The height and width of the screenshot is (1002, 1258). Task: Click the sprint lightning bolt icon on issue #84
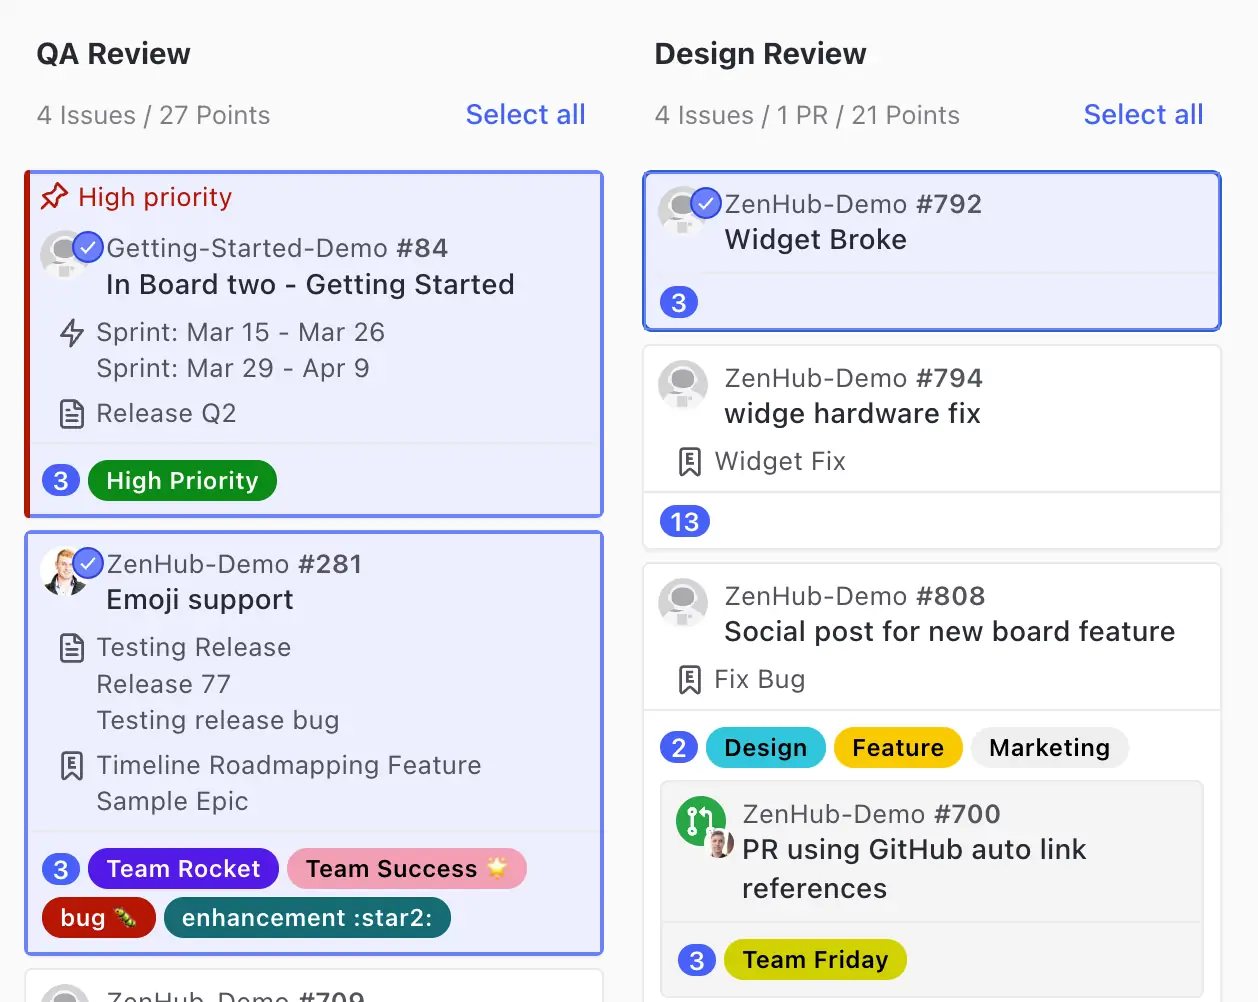pos(72,333)
